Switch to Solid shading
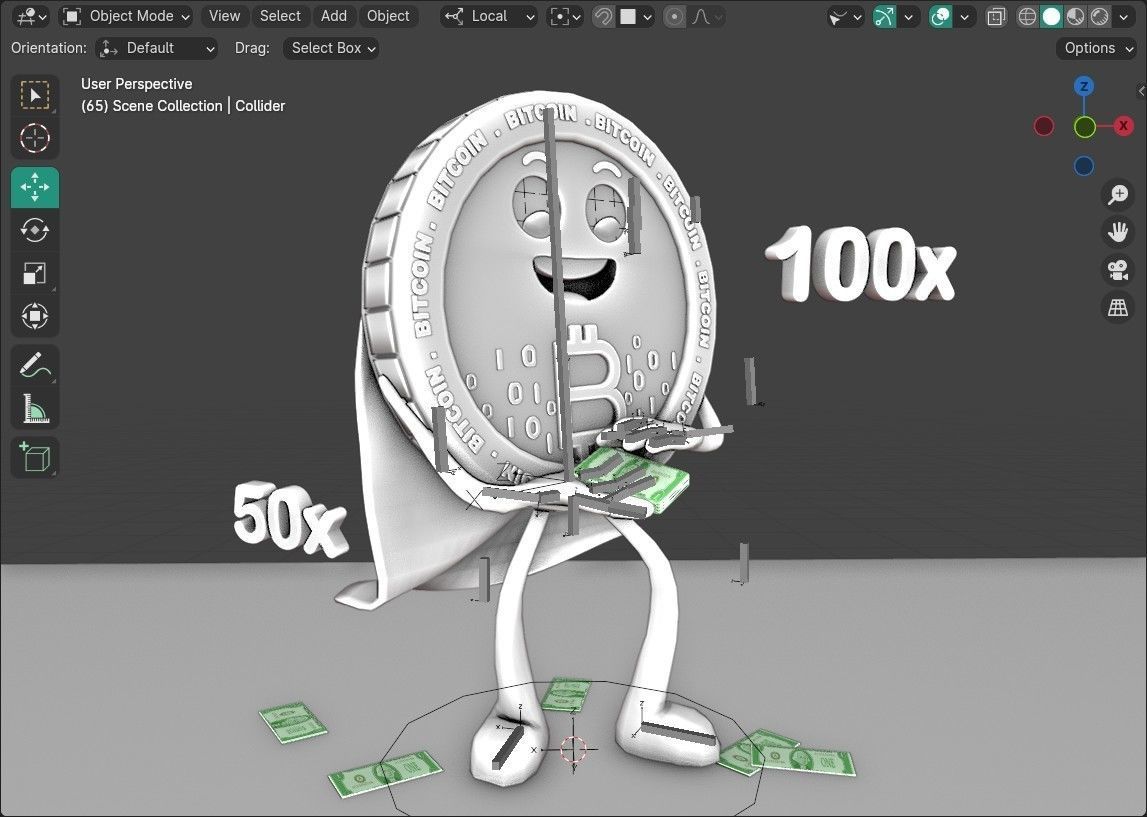This screenshot has height=817, width=1147. pos(1051,16)
